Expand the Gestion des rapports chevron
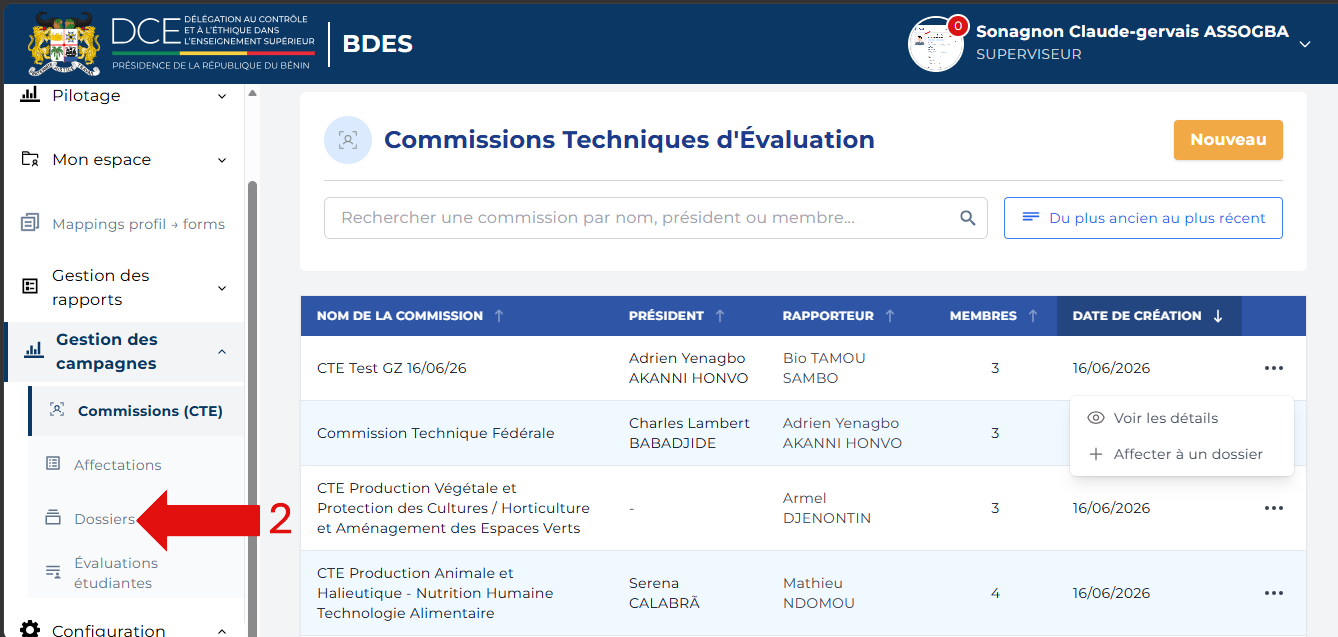The width and height of the screenshot is (1338, 637). point(222,288)
